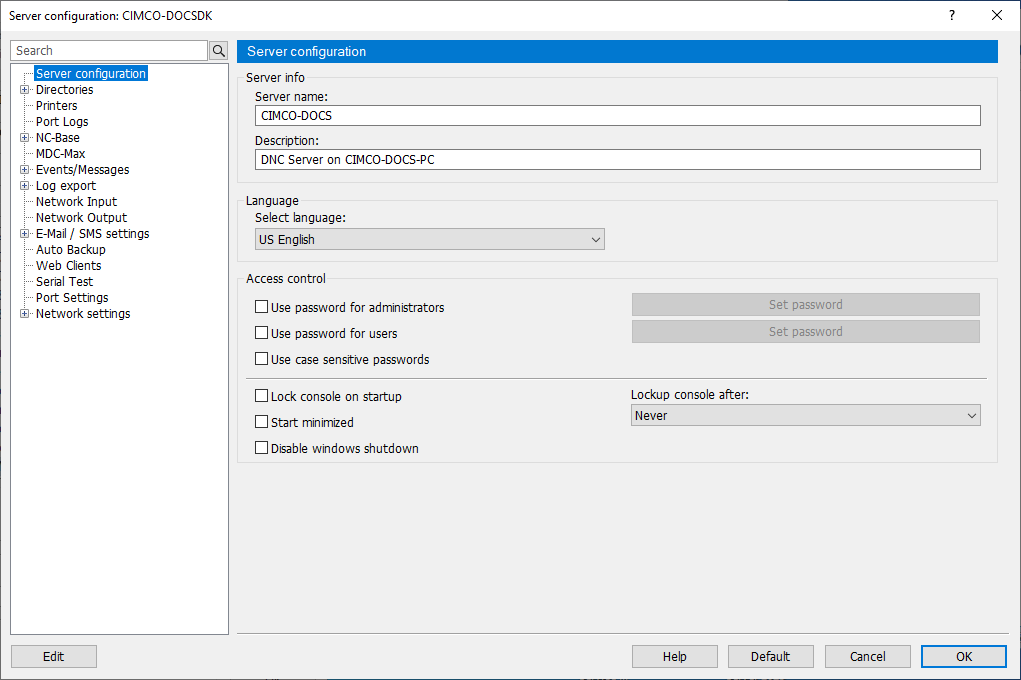The image size is (1021, 680).
Task: Enable Use password for administrators
Action: pyautogui.click(x=261, y=307)
